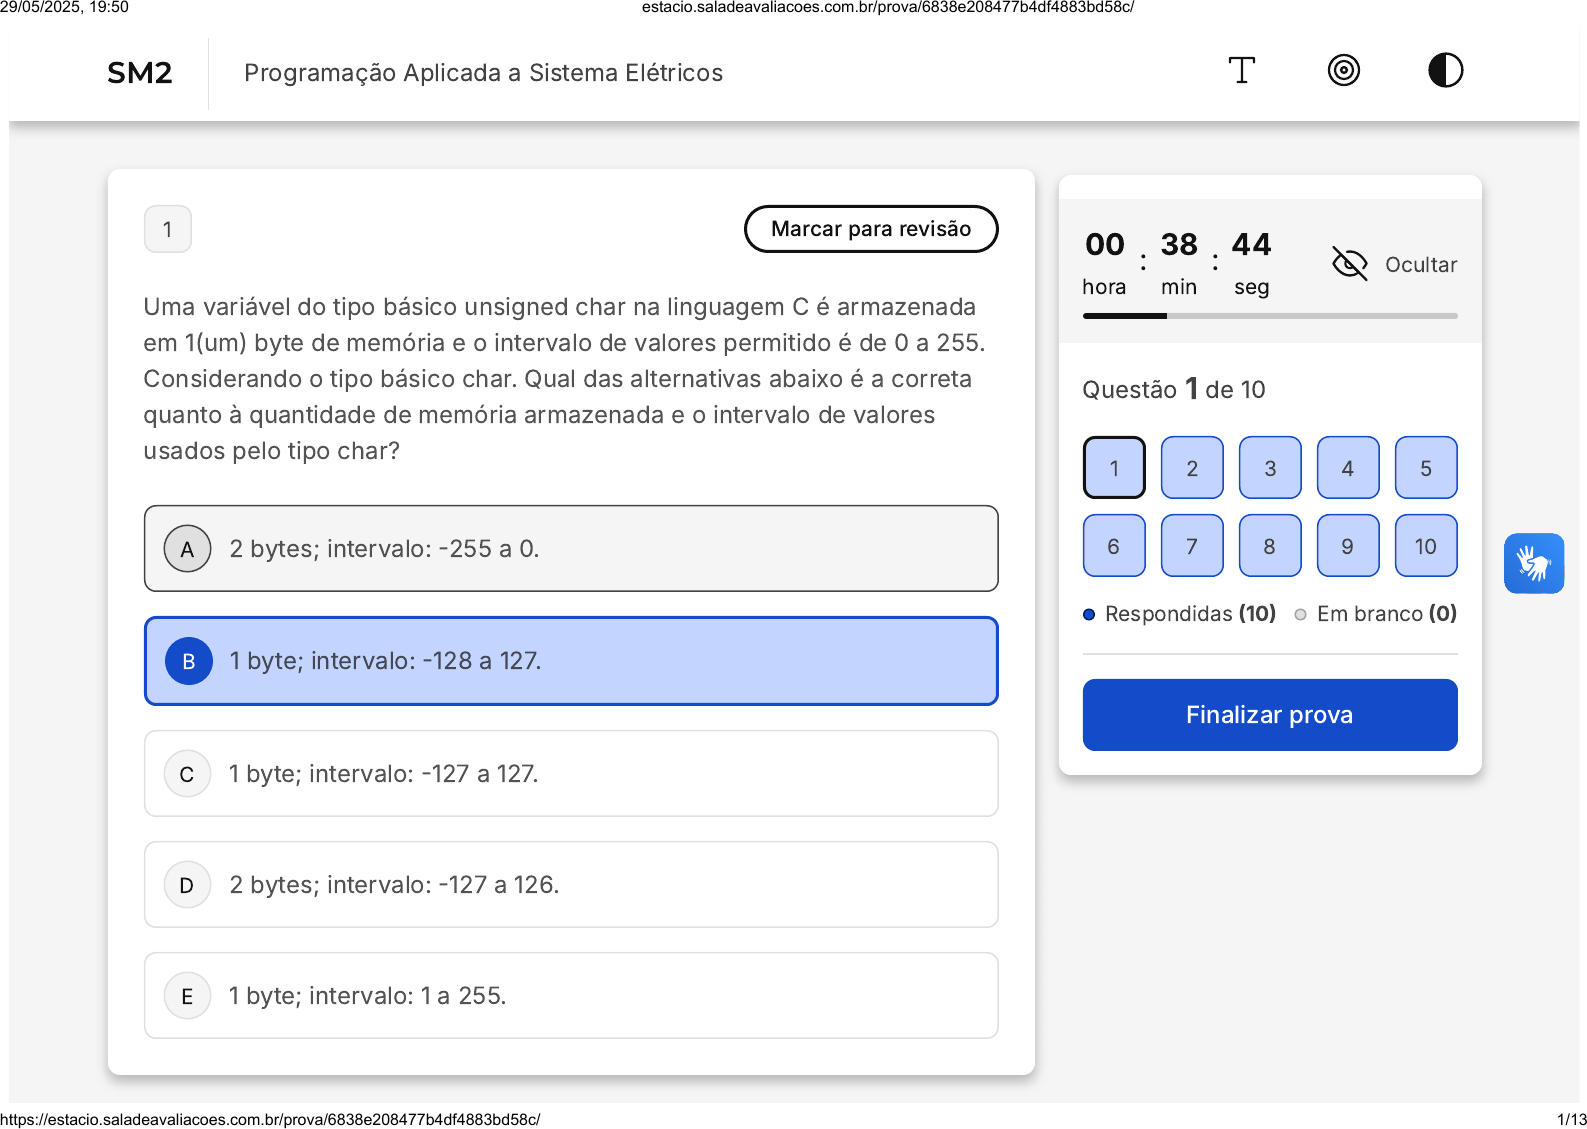
Task: Select highlighted option B answer
Action: click(x=570, y=661)
